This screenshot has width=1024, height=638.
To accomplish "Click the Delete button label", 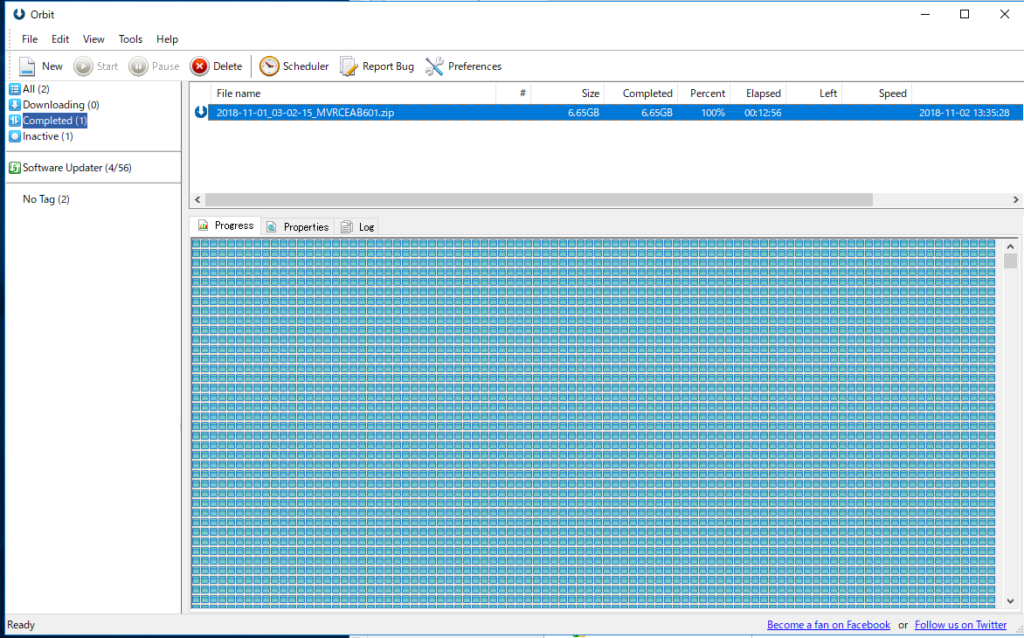I will coord(227,66).
